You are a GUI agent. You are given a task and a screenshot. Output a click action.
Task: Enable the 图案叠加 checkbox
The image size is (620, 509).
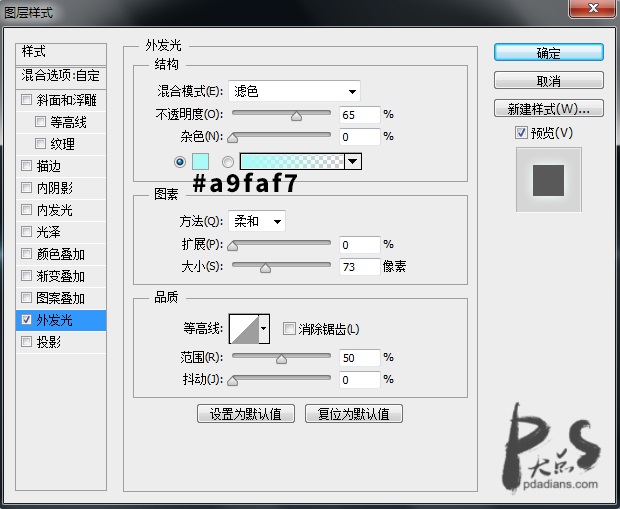pyautogui.click(x=26, y=297)
